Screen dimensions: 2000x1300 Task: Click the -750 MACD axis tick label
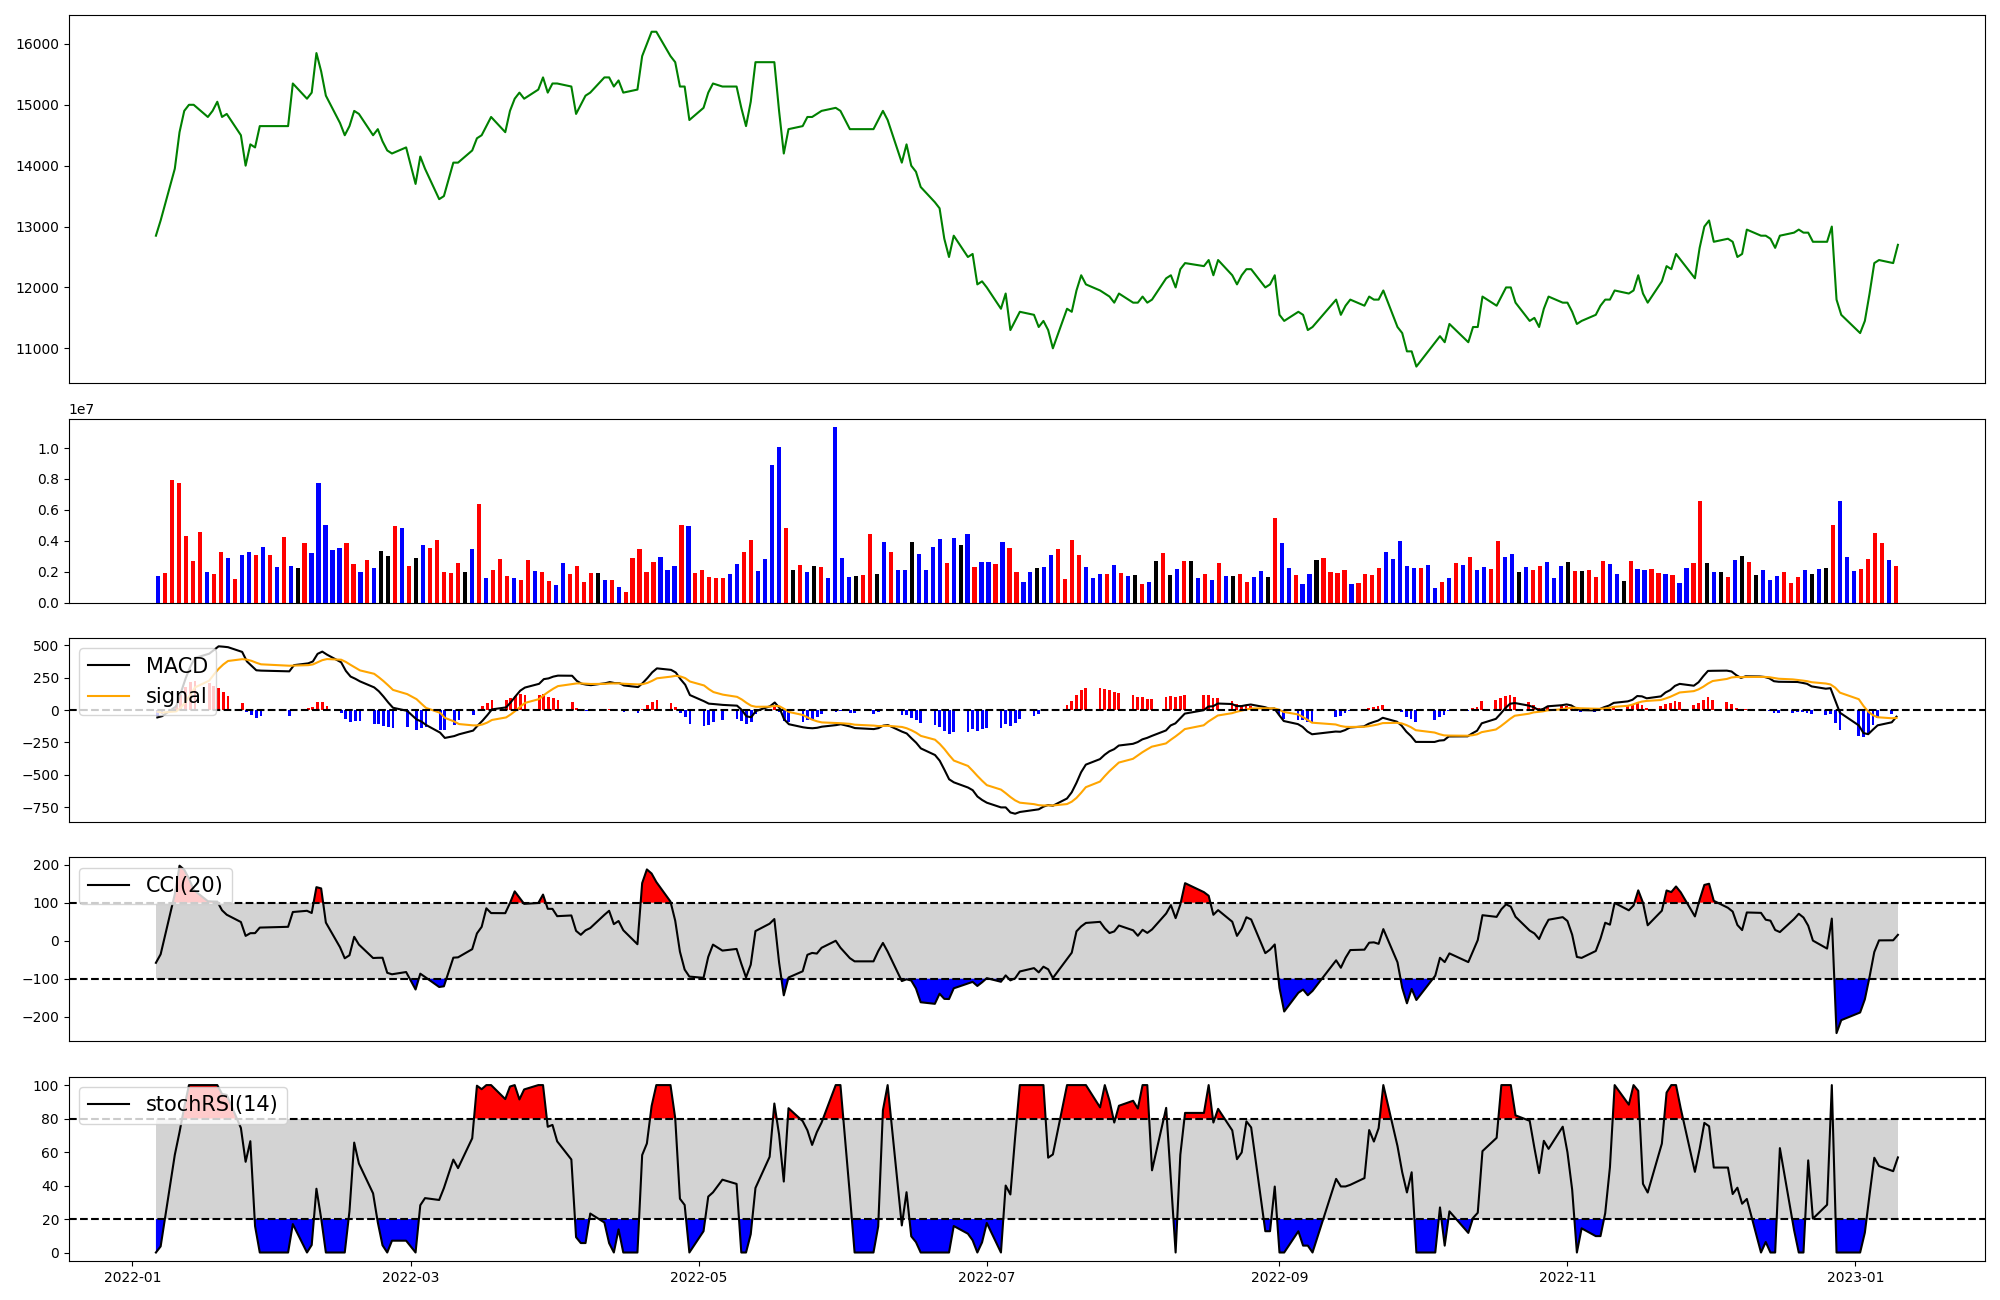coord(40,808)
